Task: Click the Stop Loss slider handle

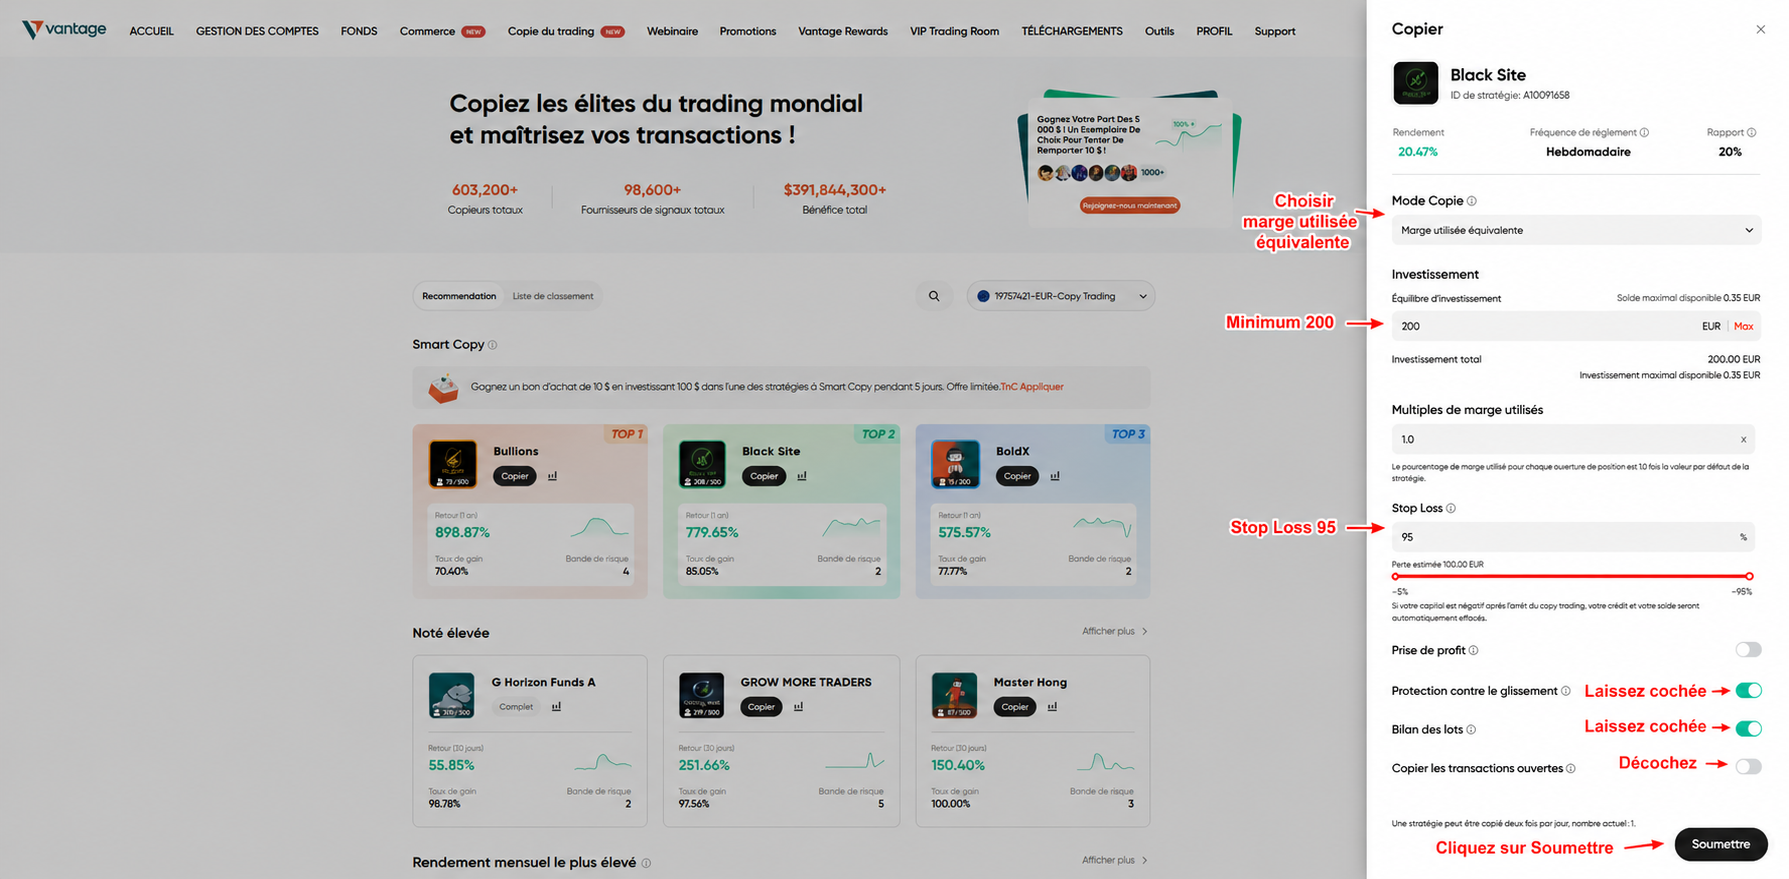Action: click(1749, 576)
